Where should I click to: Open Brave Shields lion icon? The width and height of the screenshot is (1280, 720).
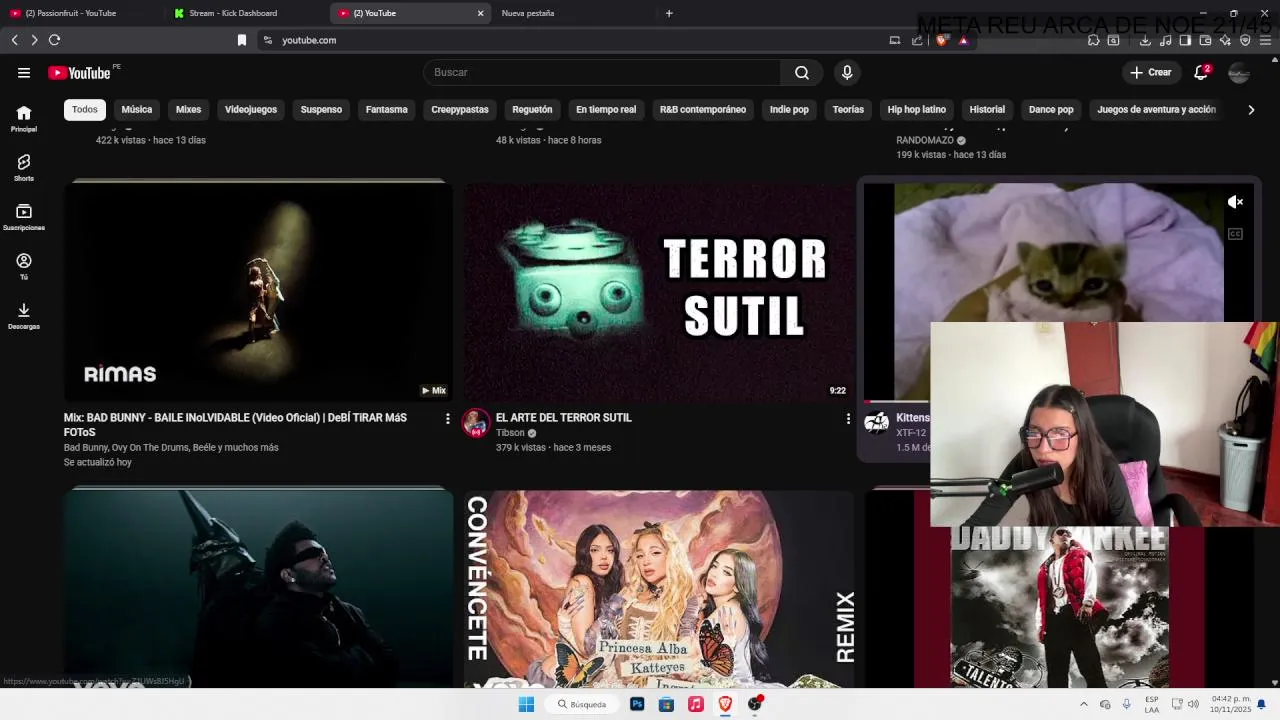(941, 40)
